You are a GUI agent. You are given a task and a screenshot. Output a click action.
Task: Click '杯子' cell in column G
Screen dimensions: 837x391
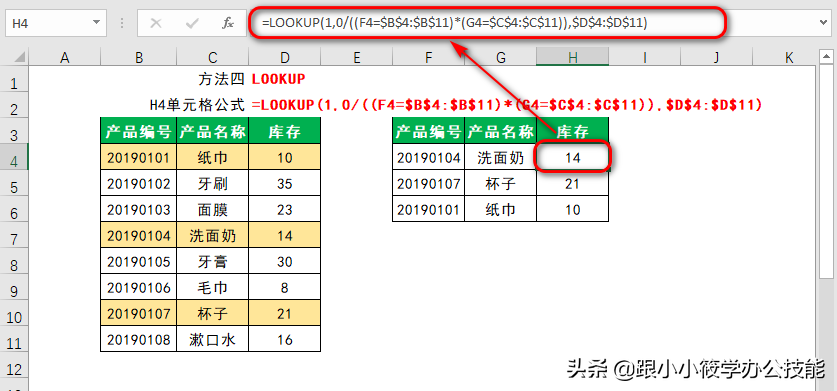pos(501,183)
